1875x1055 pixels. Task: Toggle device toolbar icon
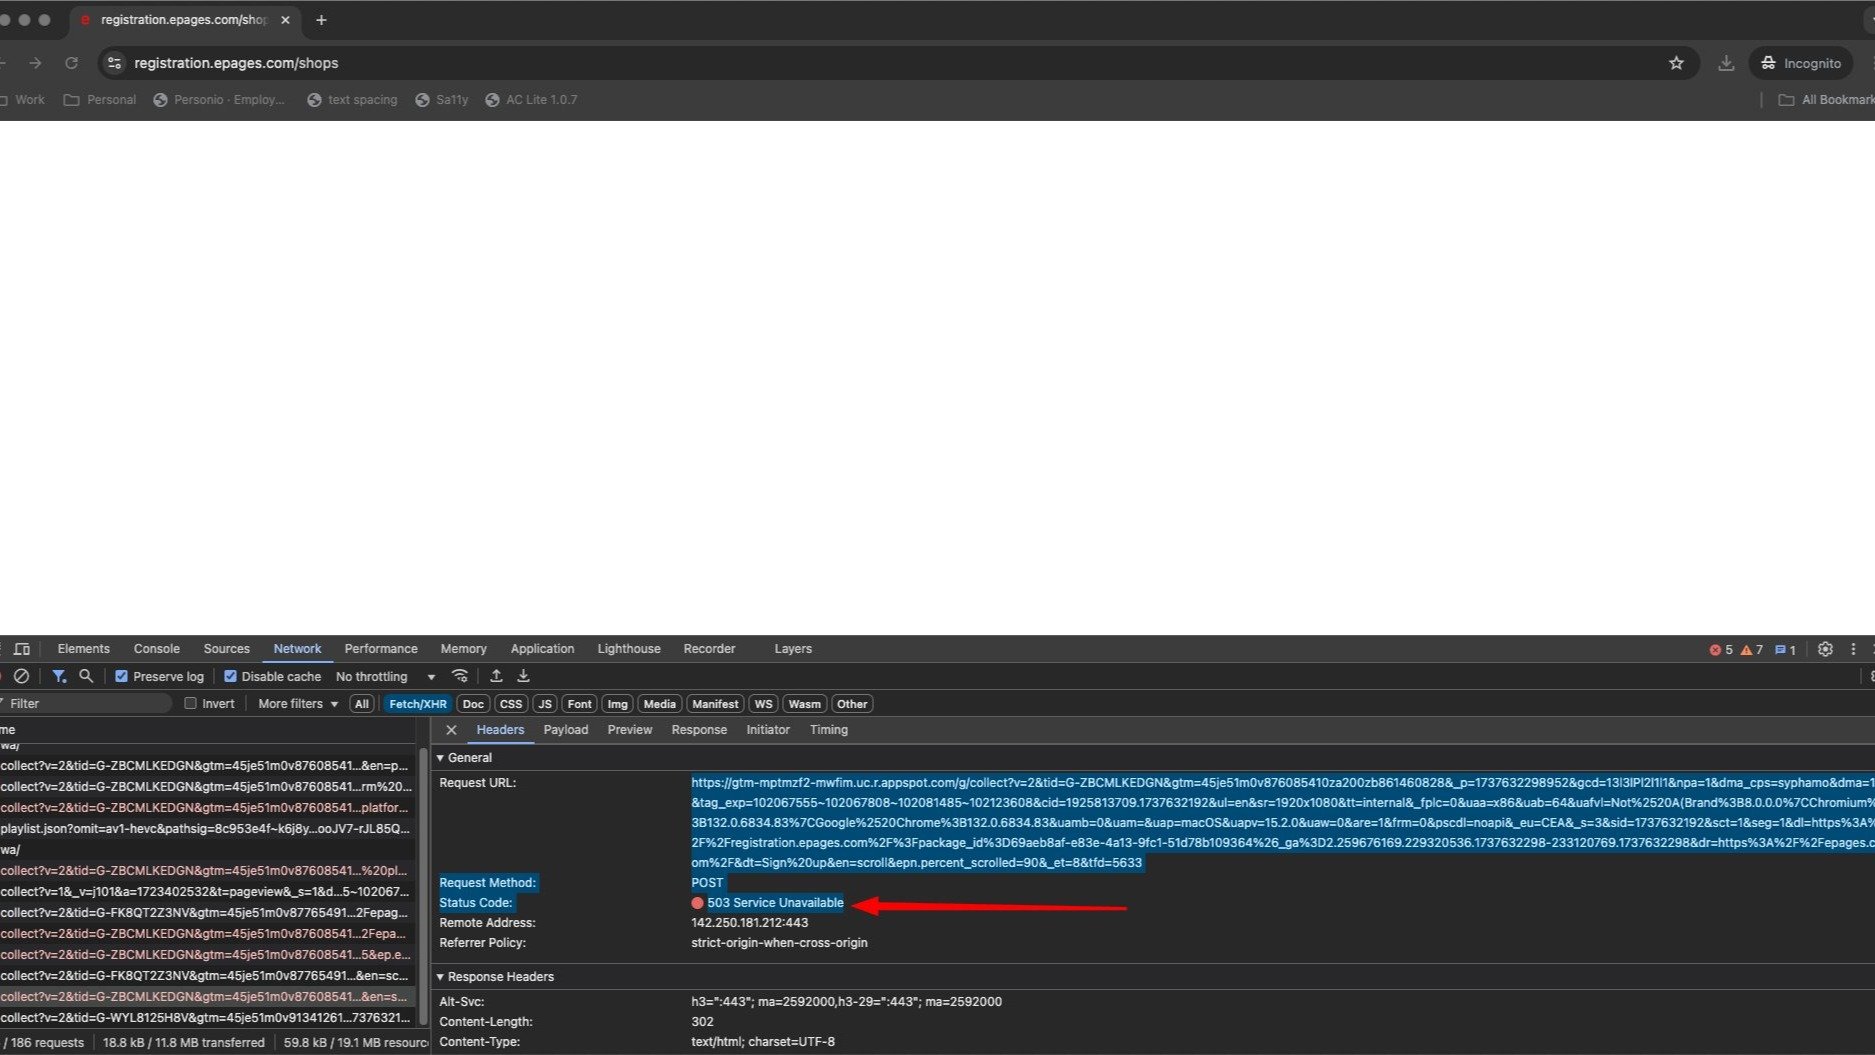pyautogui.click(x=22, y=649)
